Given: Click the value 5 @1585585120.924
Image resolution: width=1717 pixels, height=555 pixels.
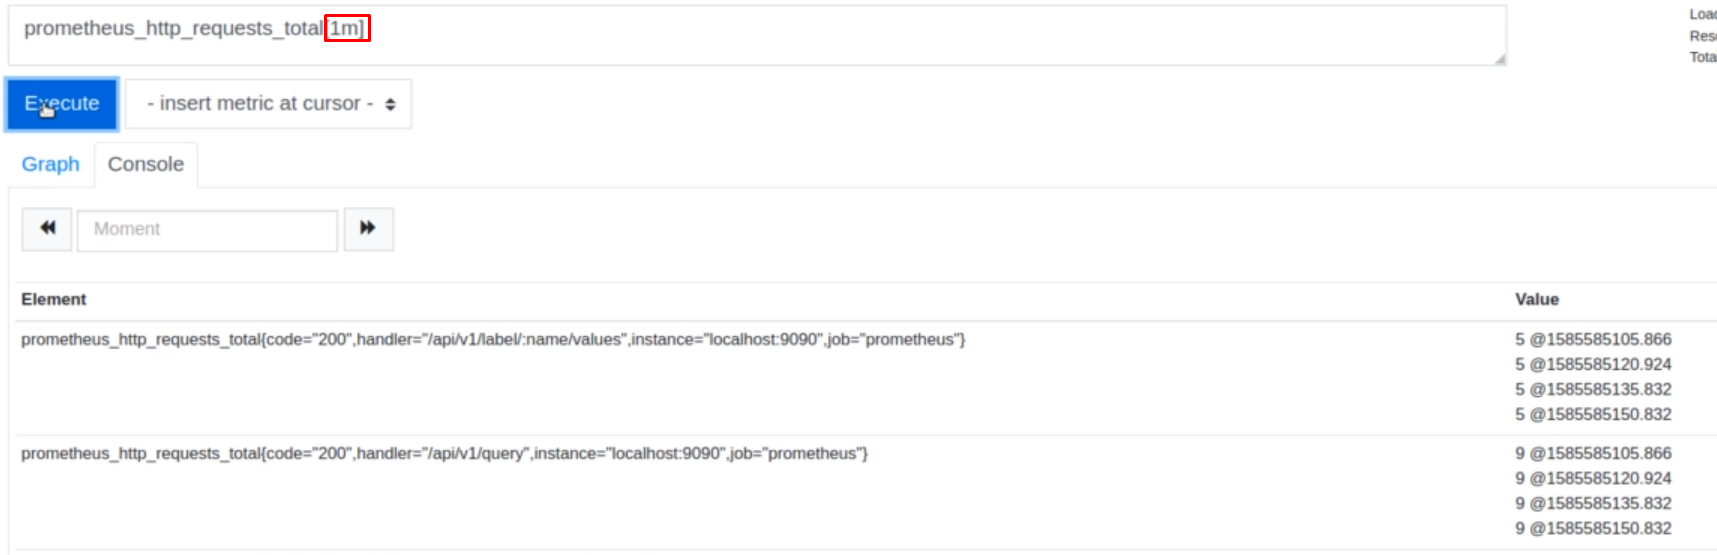Looking at the screenshot, I should (1593, 364).
